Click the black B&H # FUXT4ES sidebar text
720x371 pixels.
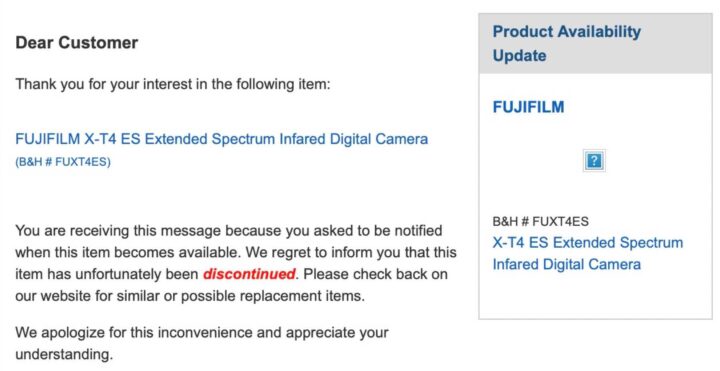(x=540, y=221)
